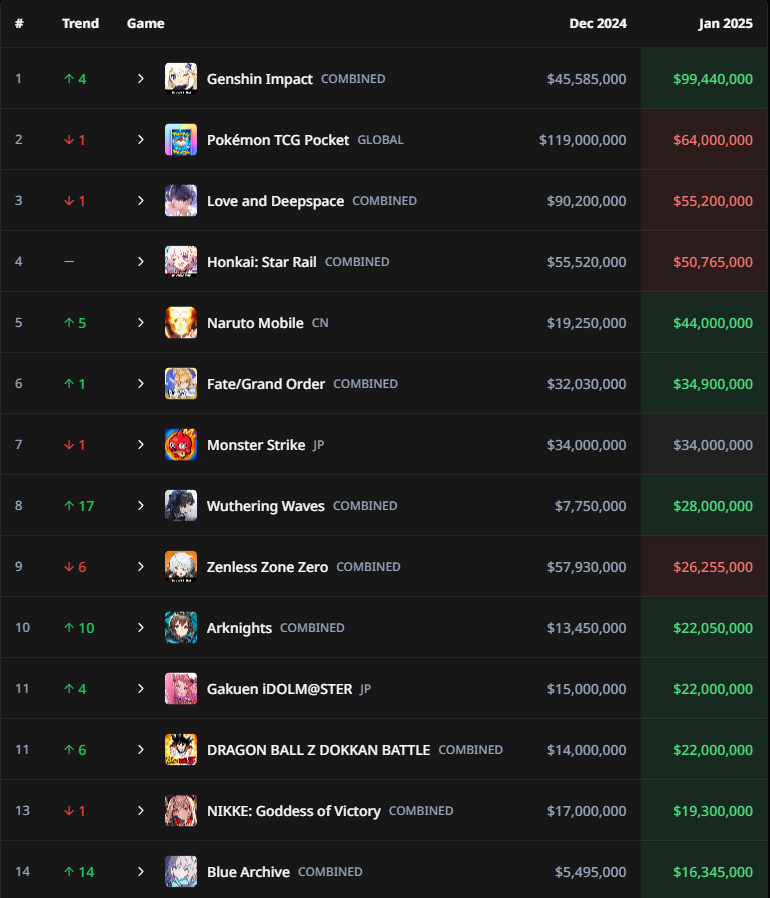Click the Zenless Zone Zero icon

click(181, 567)
